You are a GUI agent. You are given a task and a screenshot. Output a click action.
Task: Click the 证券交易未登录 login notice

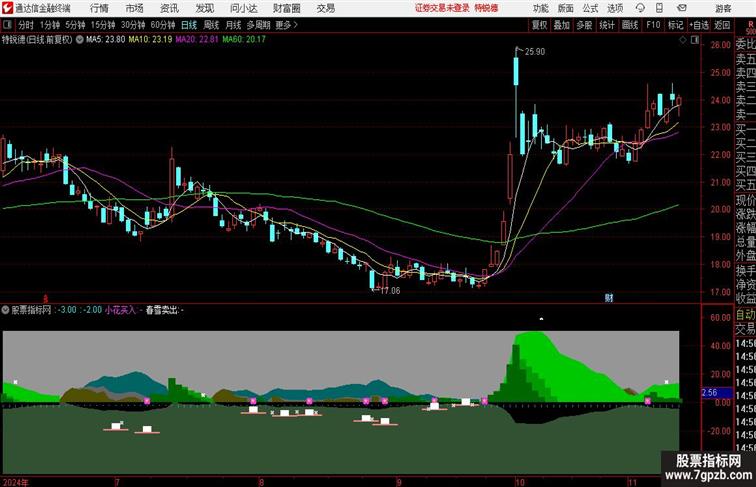click(x=442, y=8)
